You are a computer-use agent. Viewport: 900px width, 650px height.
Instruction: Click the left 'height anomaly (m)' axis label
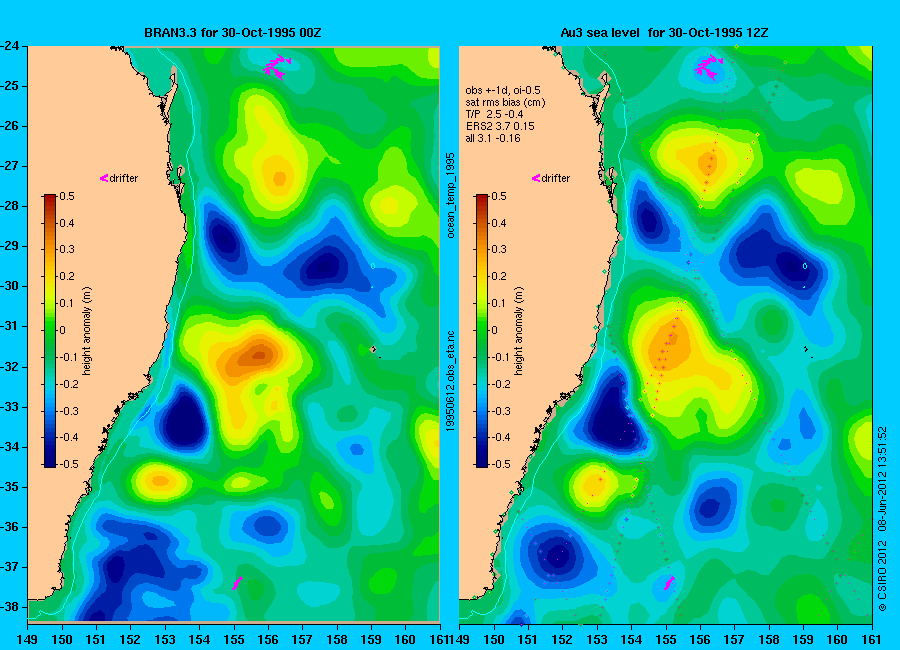point(87,331)
